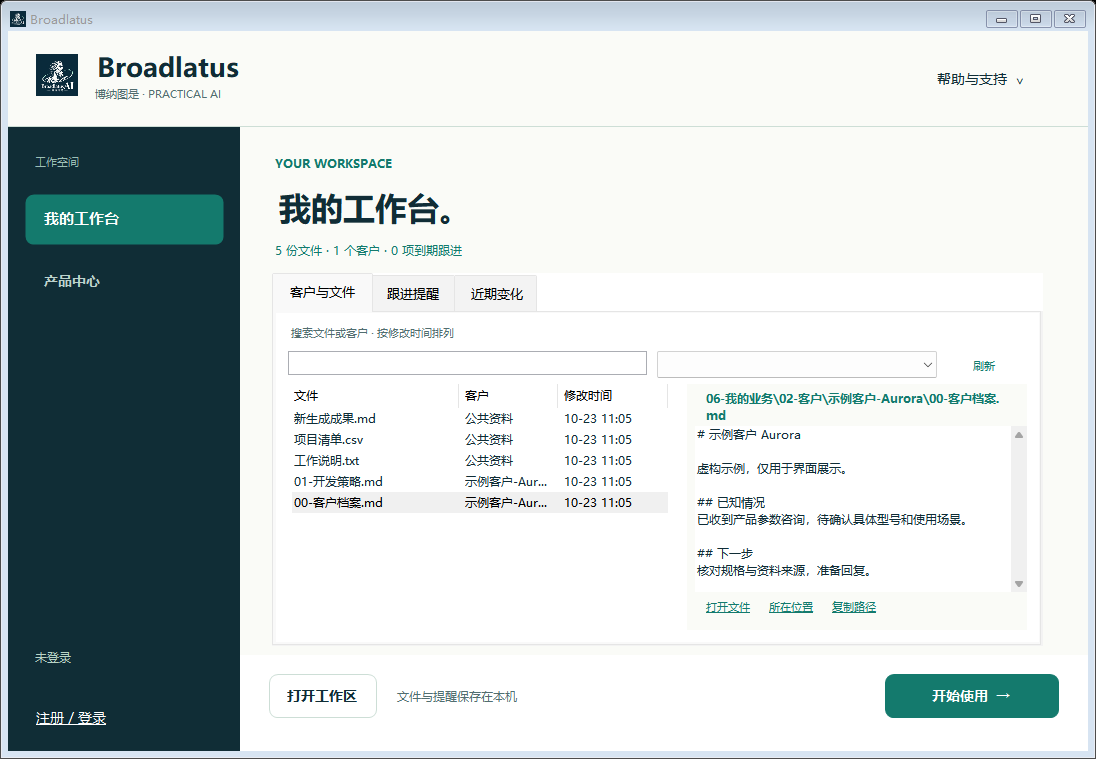Switch to the 跟进提醒 tab
Viewport: 1096px width, 759px height.
coord(413,294)
